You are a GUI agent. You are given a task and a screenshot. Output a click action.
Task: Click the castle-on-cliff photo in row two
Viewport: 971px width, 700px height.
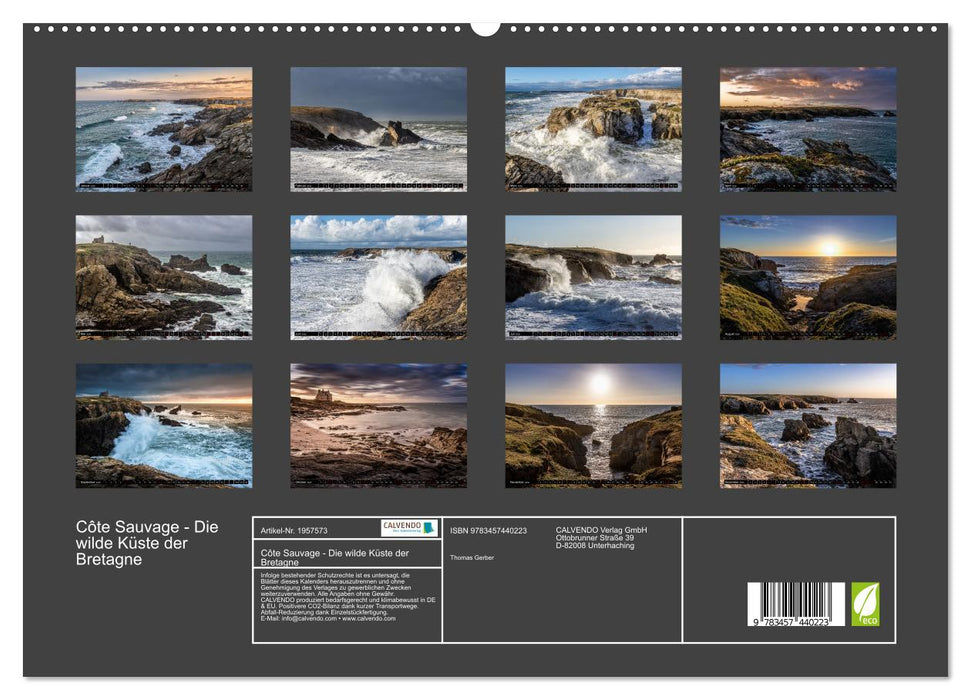point(165,278)
